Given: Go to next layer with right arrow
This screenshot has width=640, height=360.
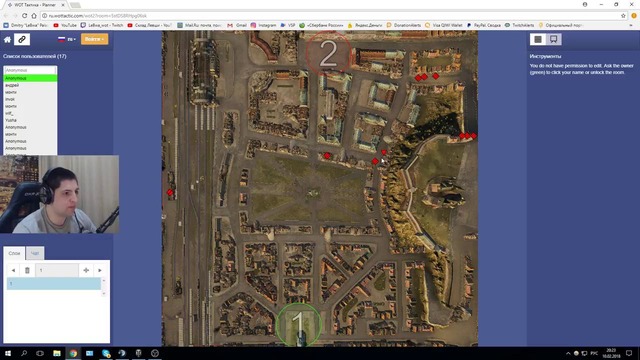Looking at the screenshot, I should pos(100,270).
